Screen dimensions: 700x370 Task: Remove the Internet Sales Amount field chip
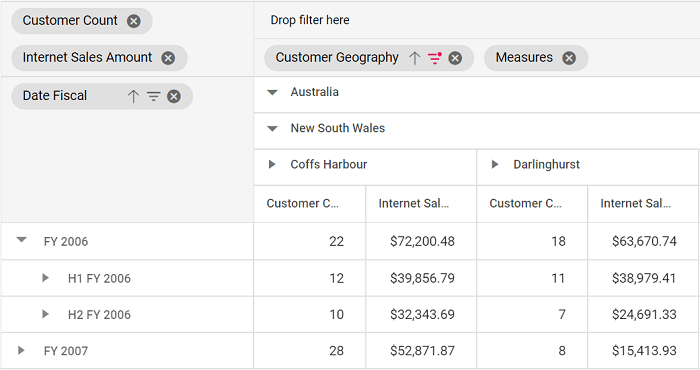pyautogui.click(x=168, y=58)
